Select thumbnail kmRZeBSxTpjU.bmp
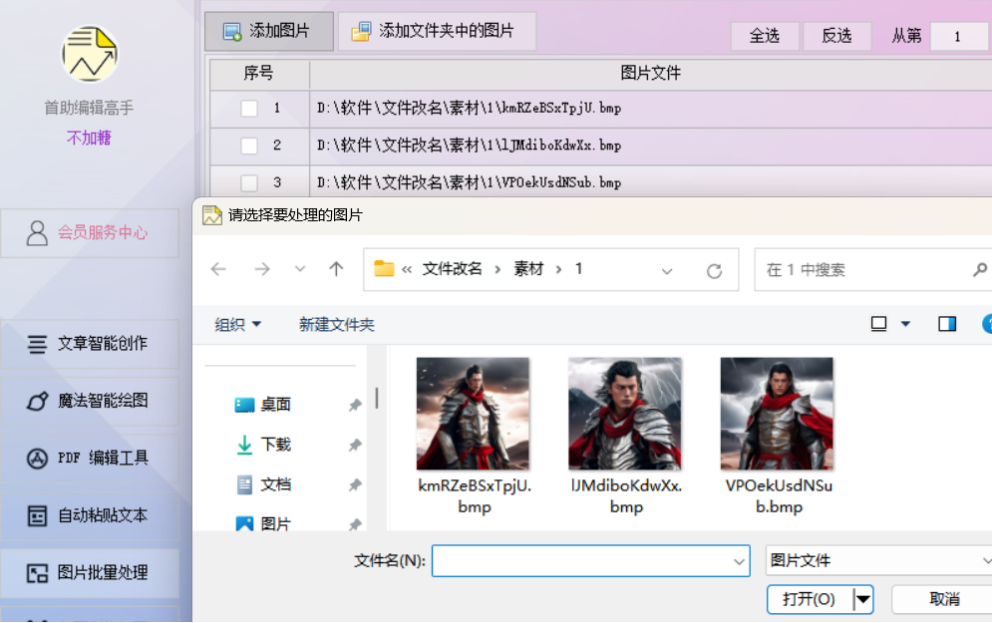The height and width of the screenshot is (623, 992). pos(473,436)
